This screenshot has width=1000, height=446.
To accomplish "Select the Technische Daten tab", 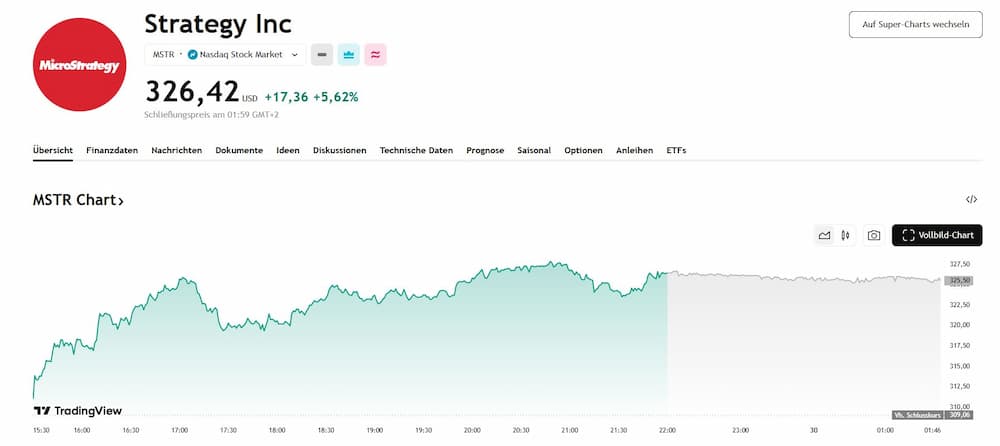I will 416,150.
